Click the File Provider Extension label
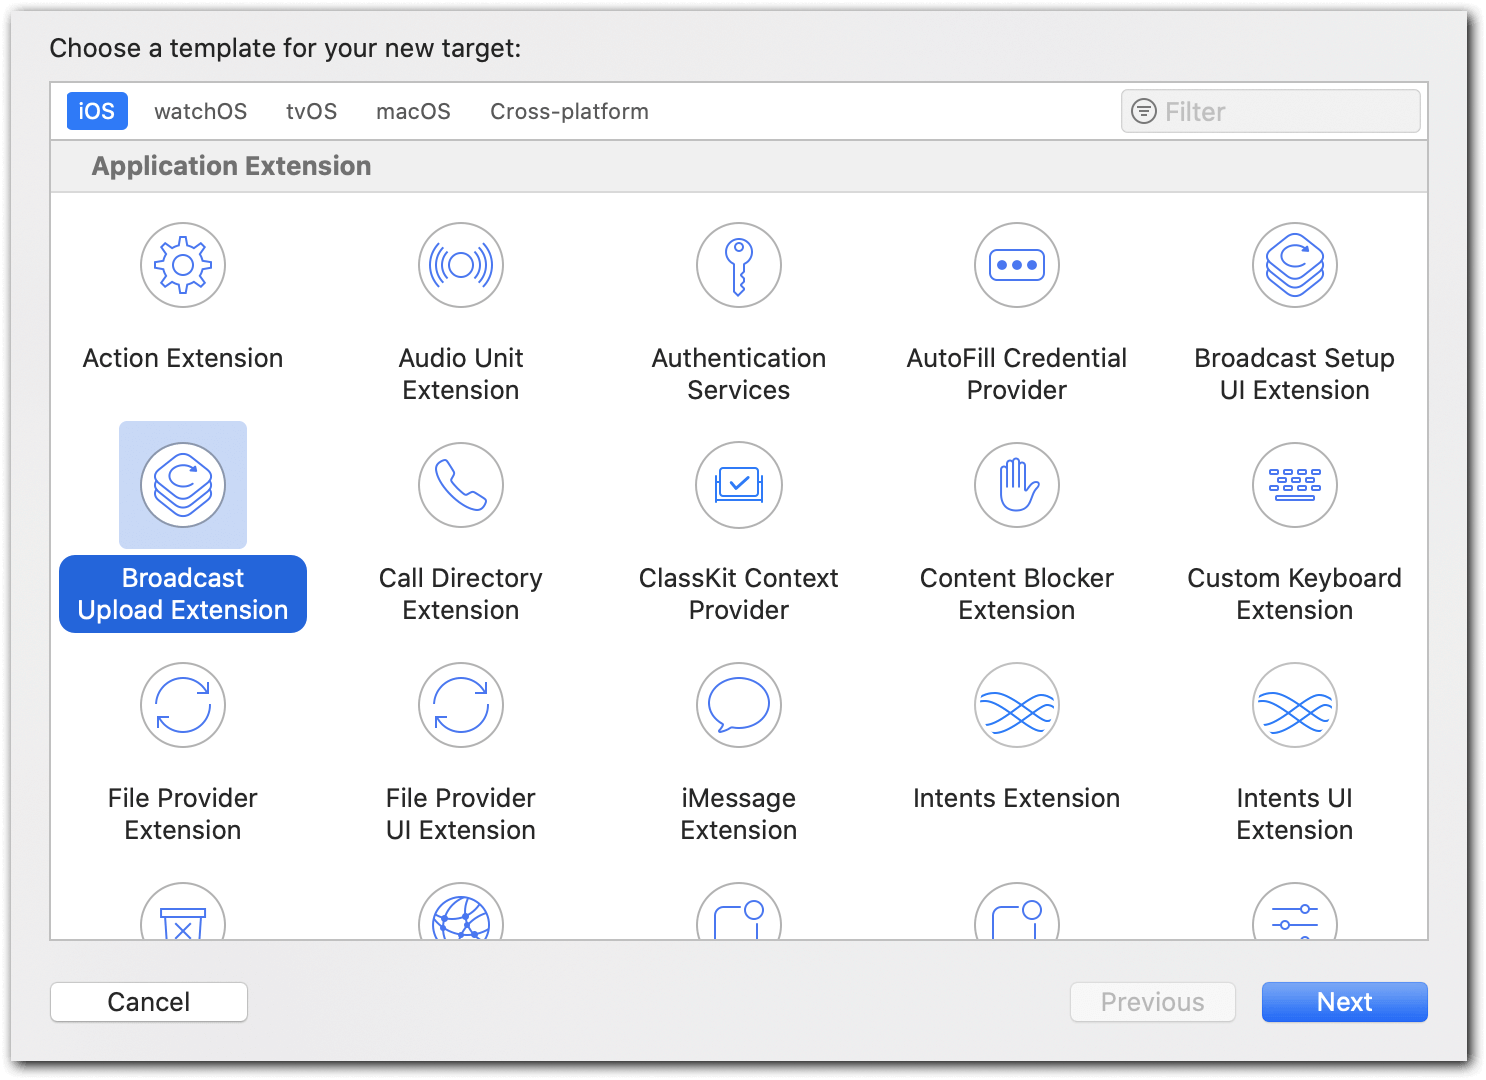 (x=183, y=814)
